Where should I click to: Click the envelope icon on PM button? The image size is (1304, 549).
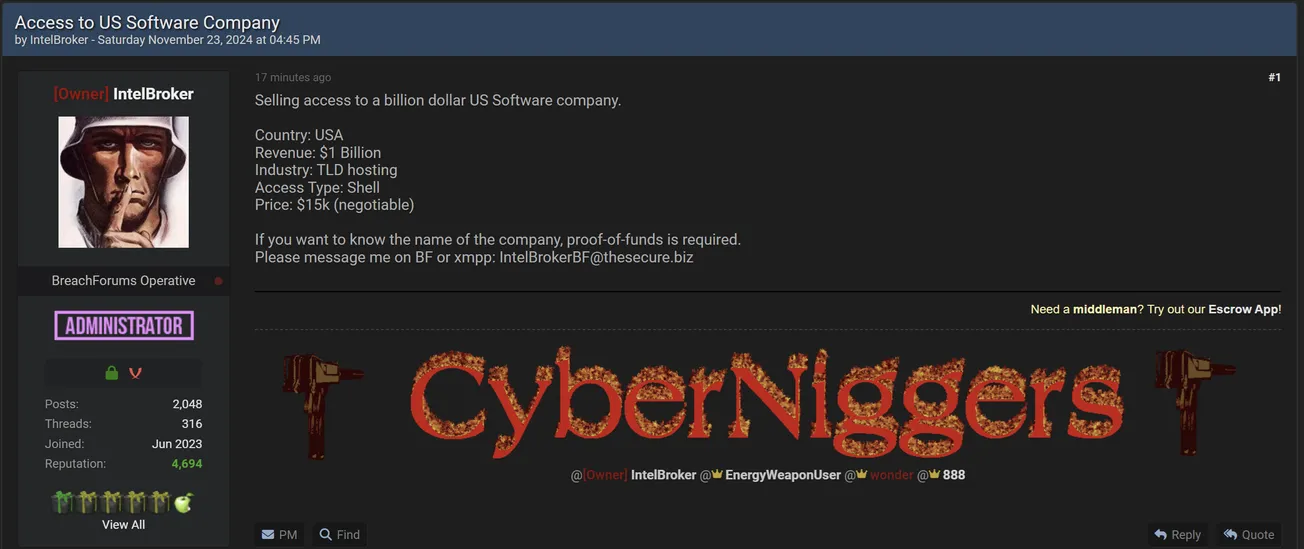coord(268,535)
